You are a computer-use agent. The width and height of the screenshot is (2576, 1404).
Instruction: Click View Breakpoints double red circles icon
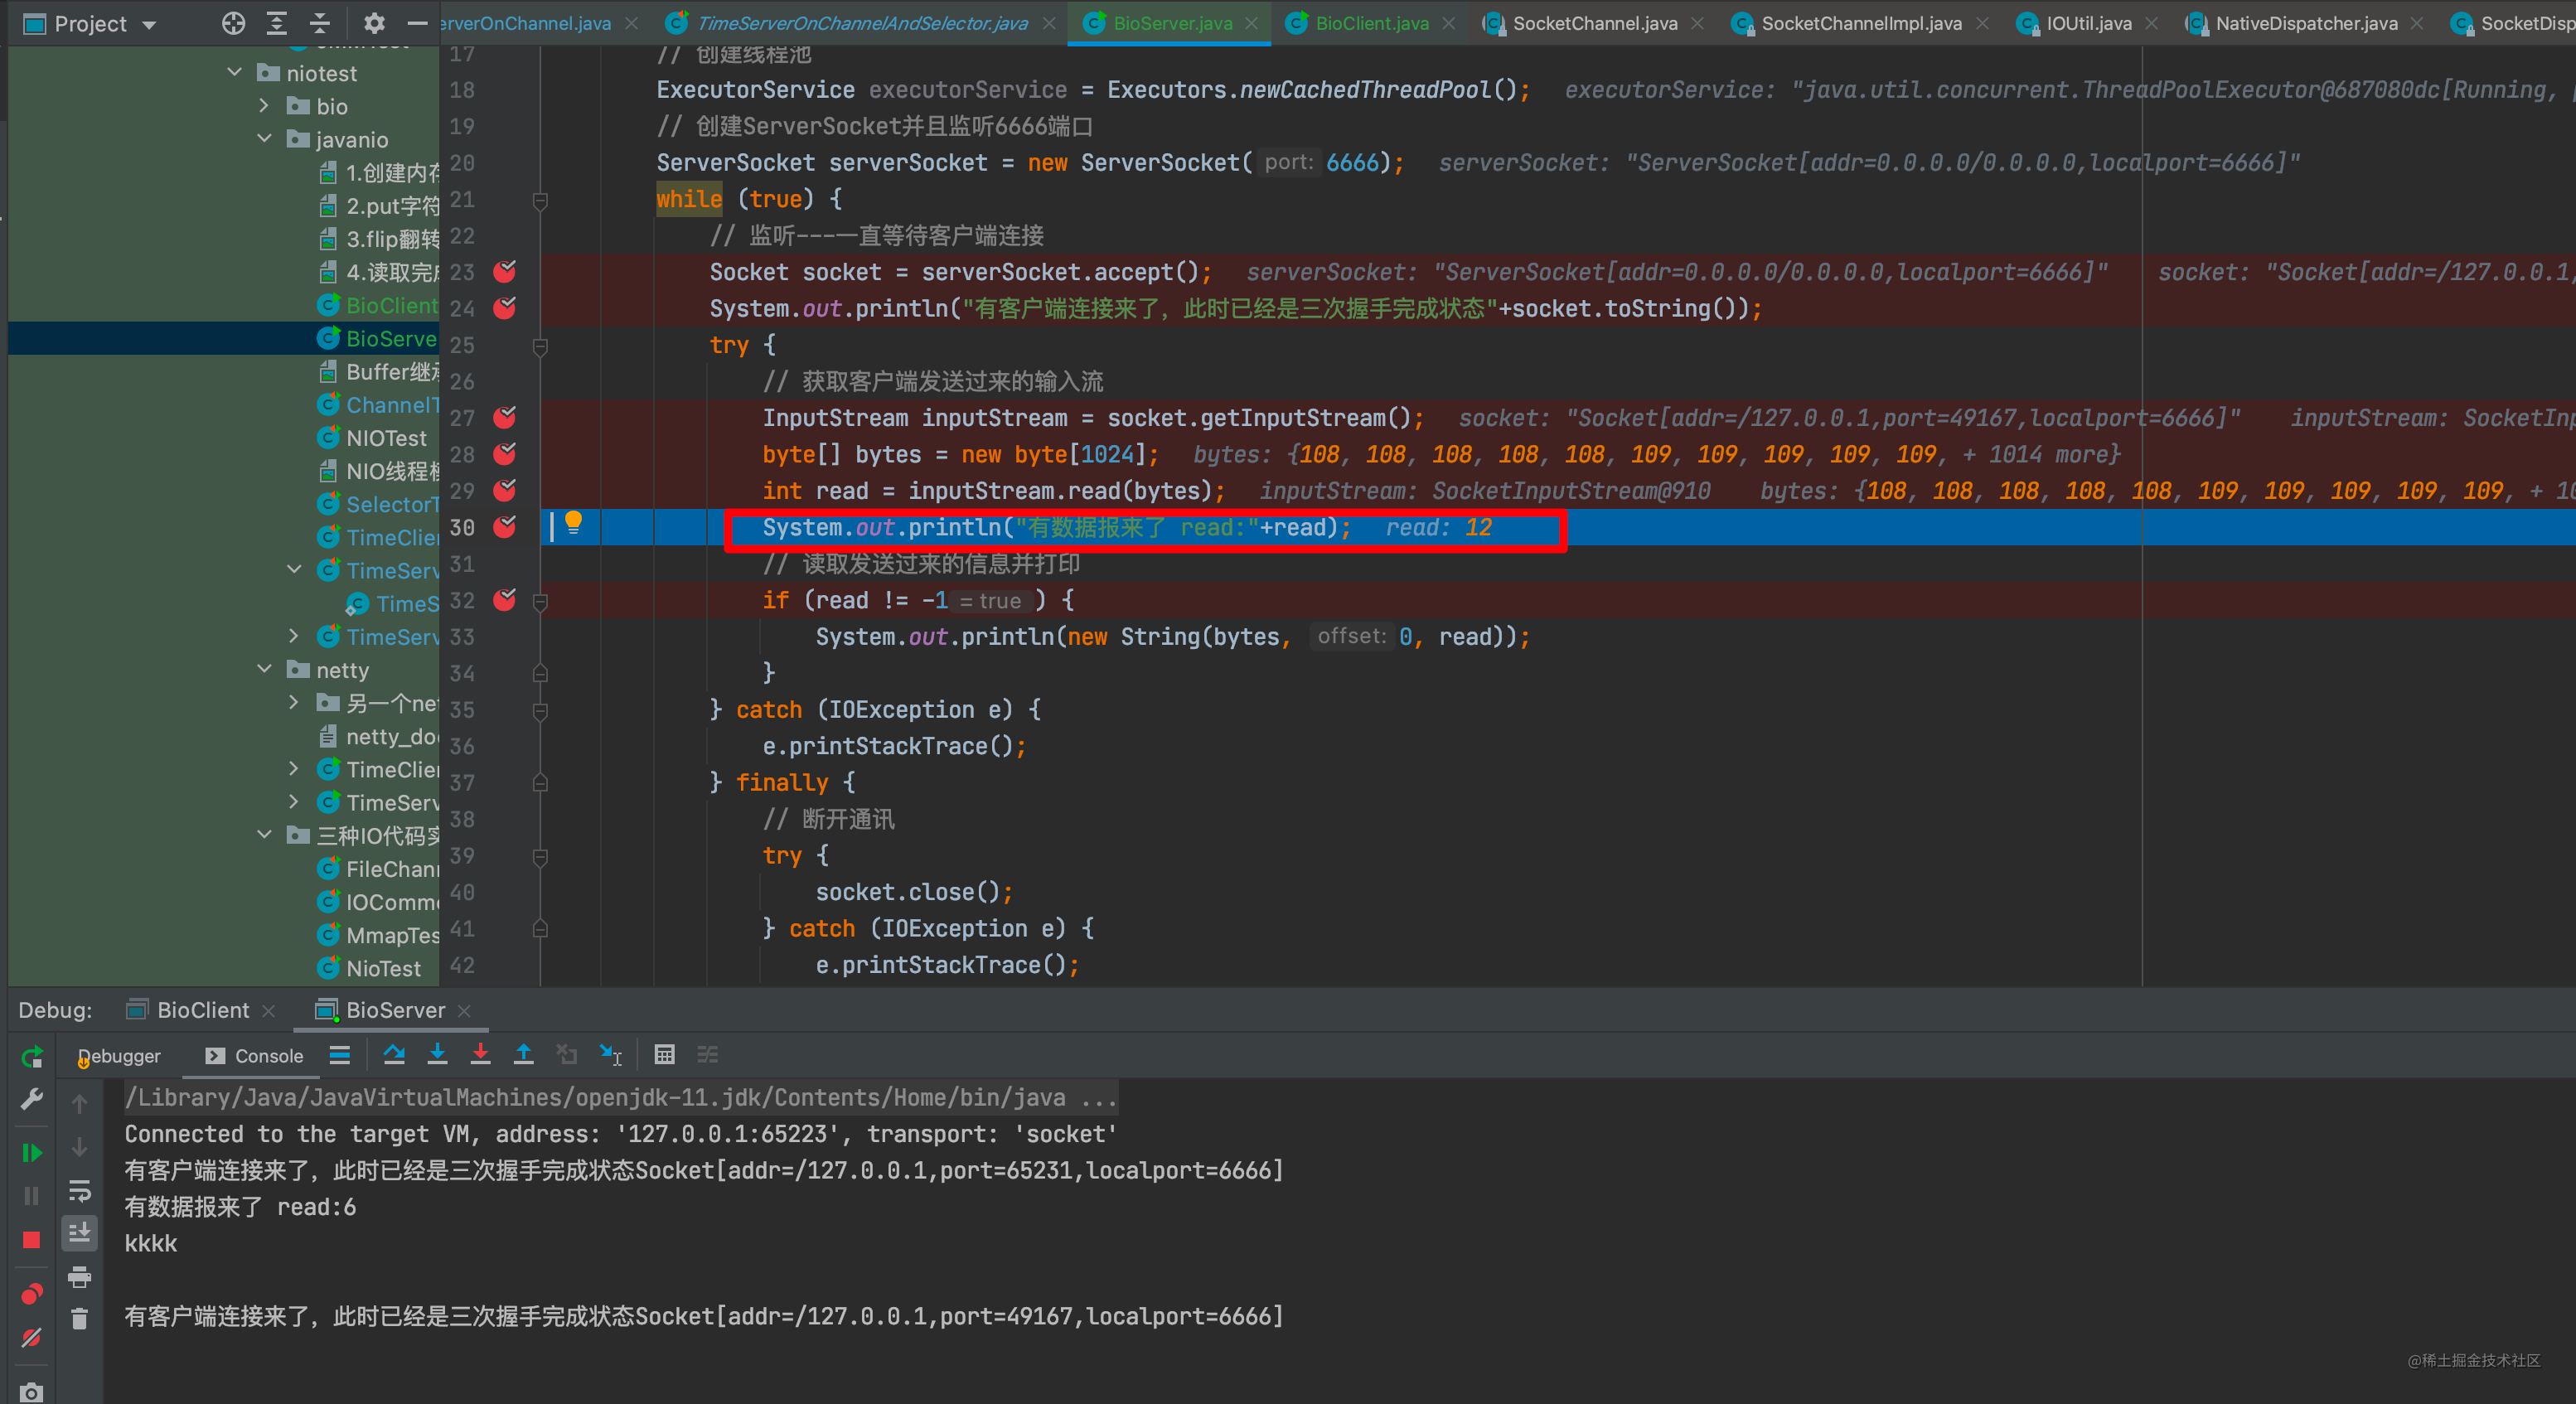click(x=31, y=1294)
